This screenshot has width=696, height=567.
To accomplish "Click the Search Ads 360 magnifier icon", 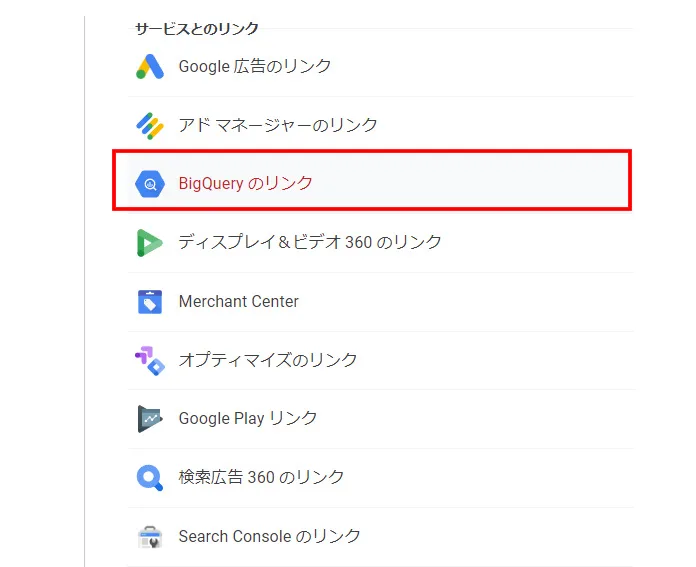I will (x=149, y=477).
